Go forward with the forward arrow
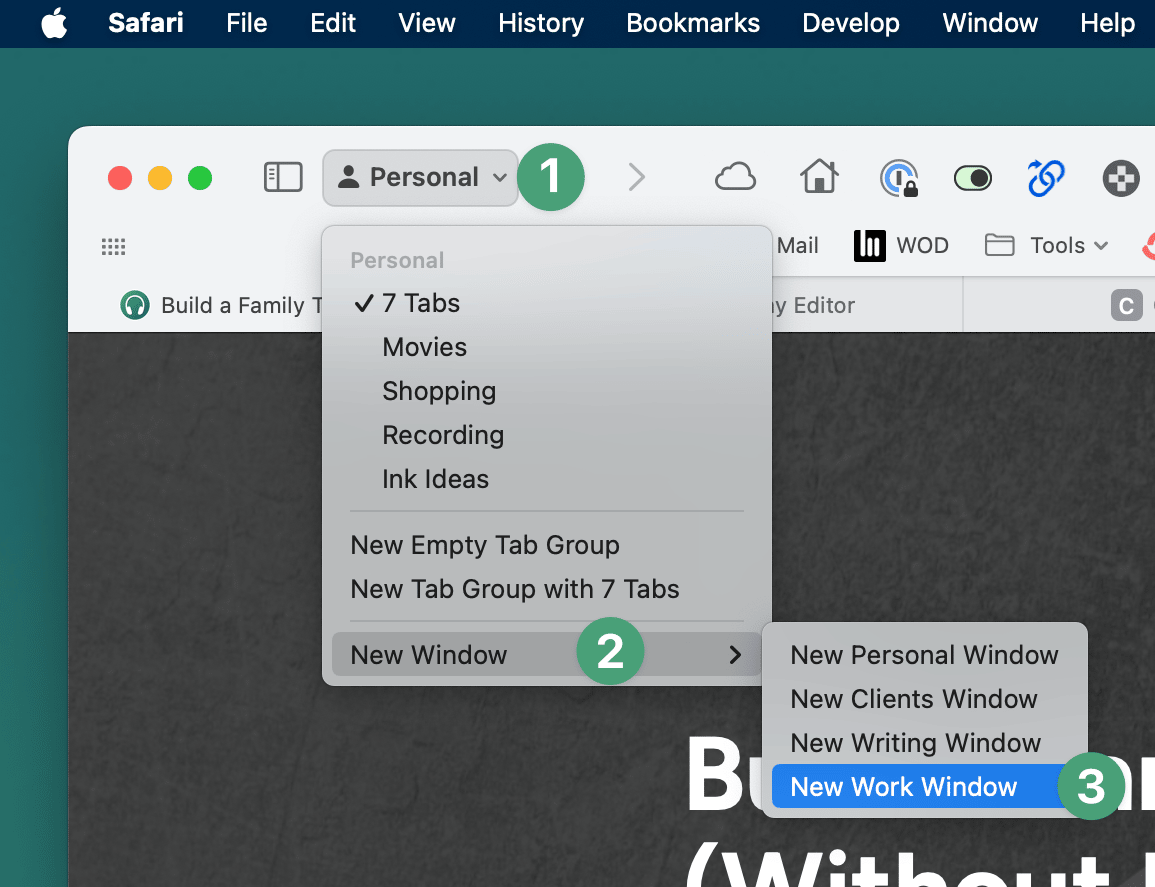This screenshot has height=887, width=1155. pos(637,178)
